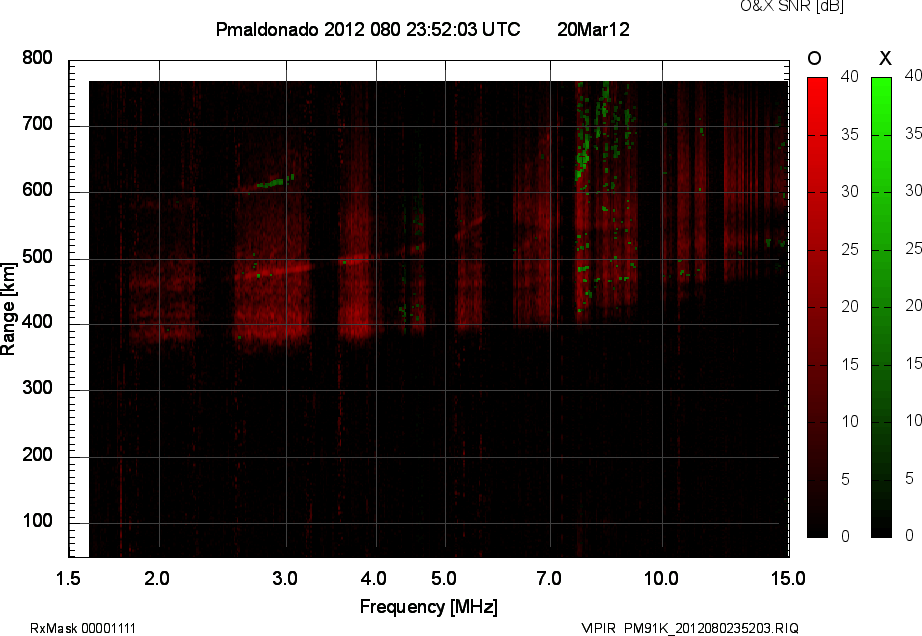This screenshot has height=636, width=922.
Task: Click the 'O' label above red color bar
Action: pos(814,58)
